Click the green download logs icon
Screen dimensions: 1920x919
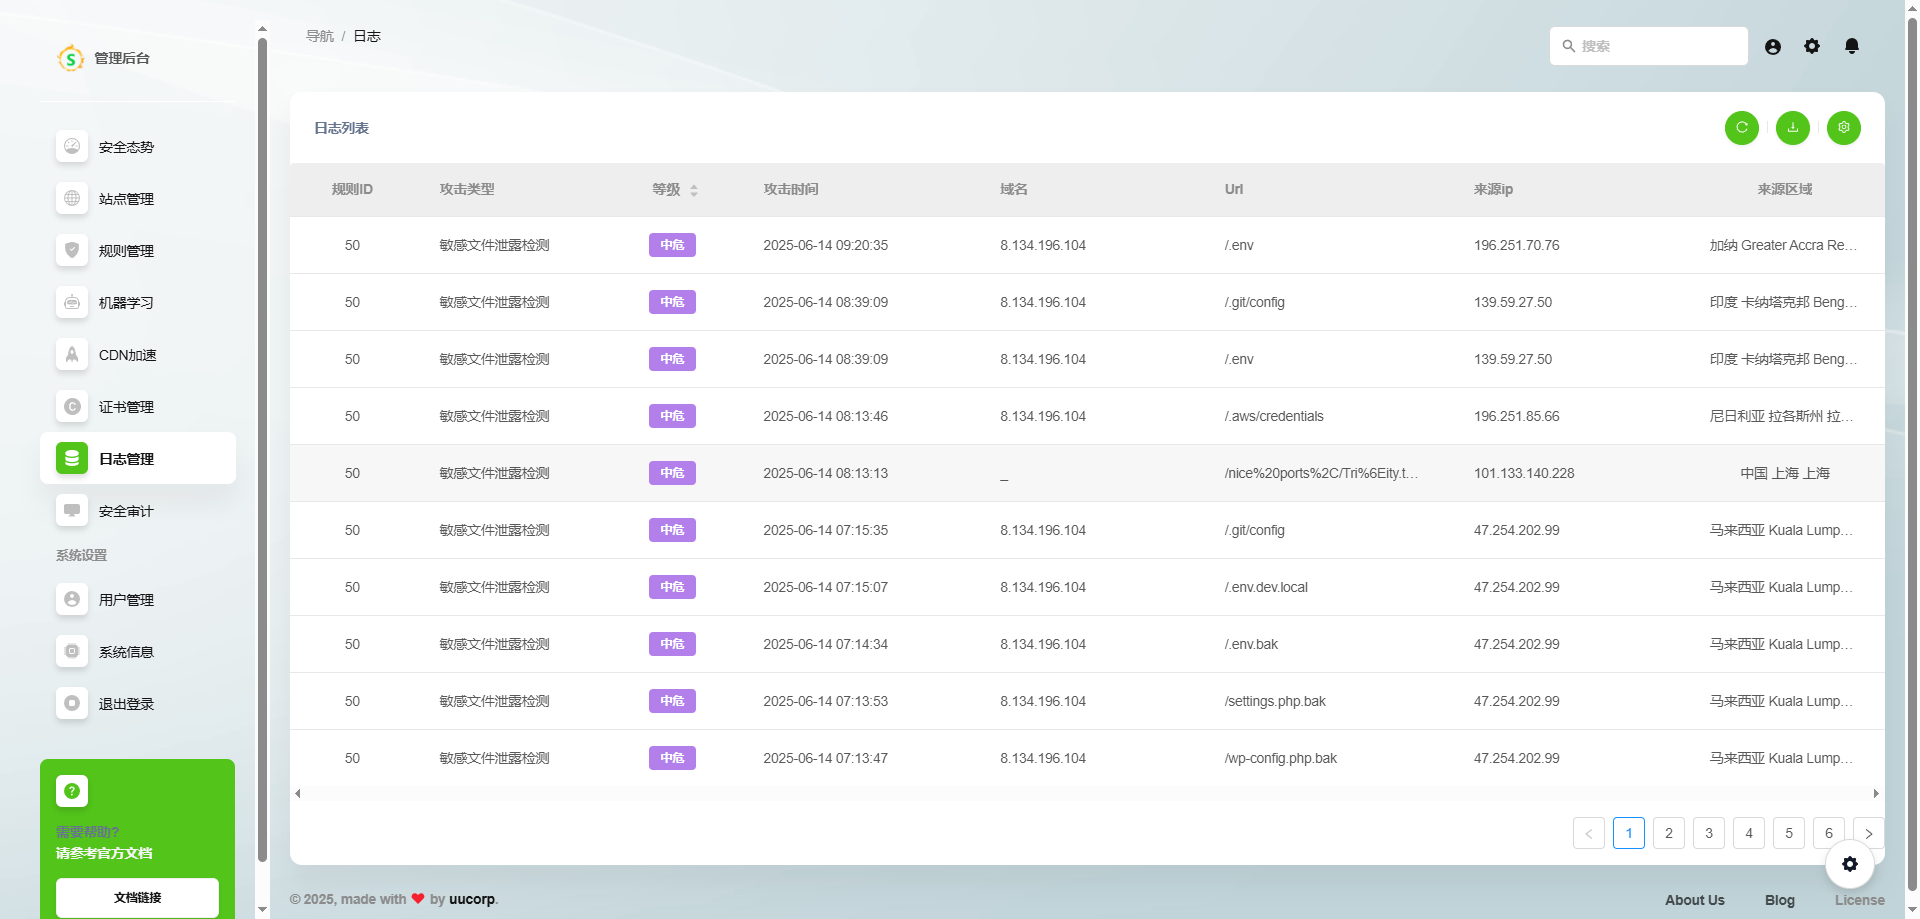tap(1792, 128)
